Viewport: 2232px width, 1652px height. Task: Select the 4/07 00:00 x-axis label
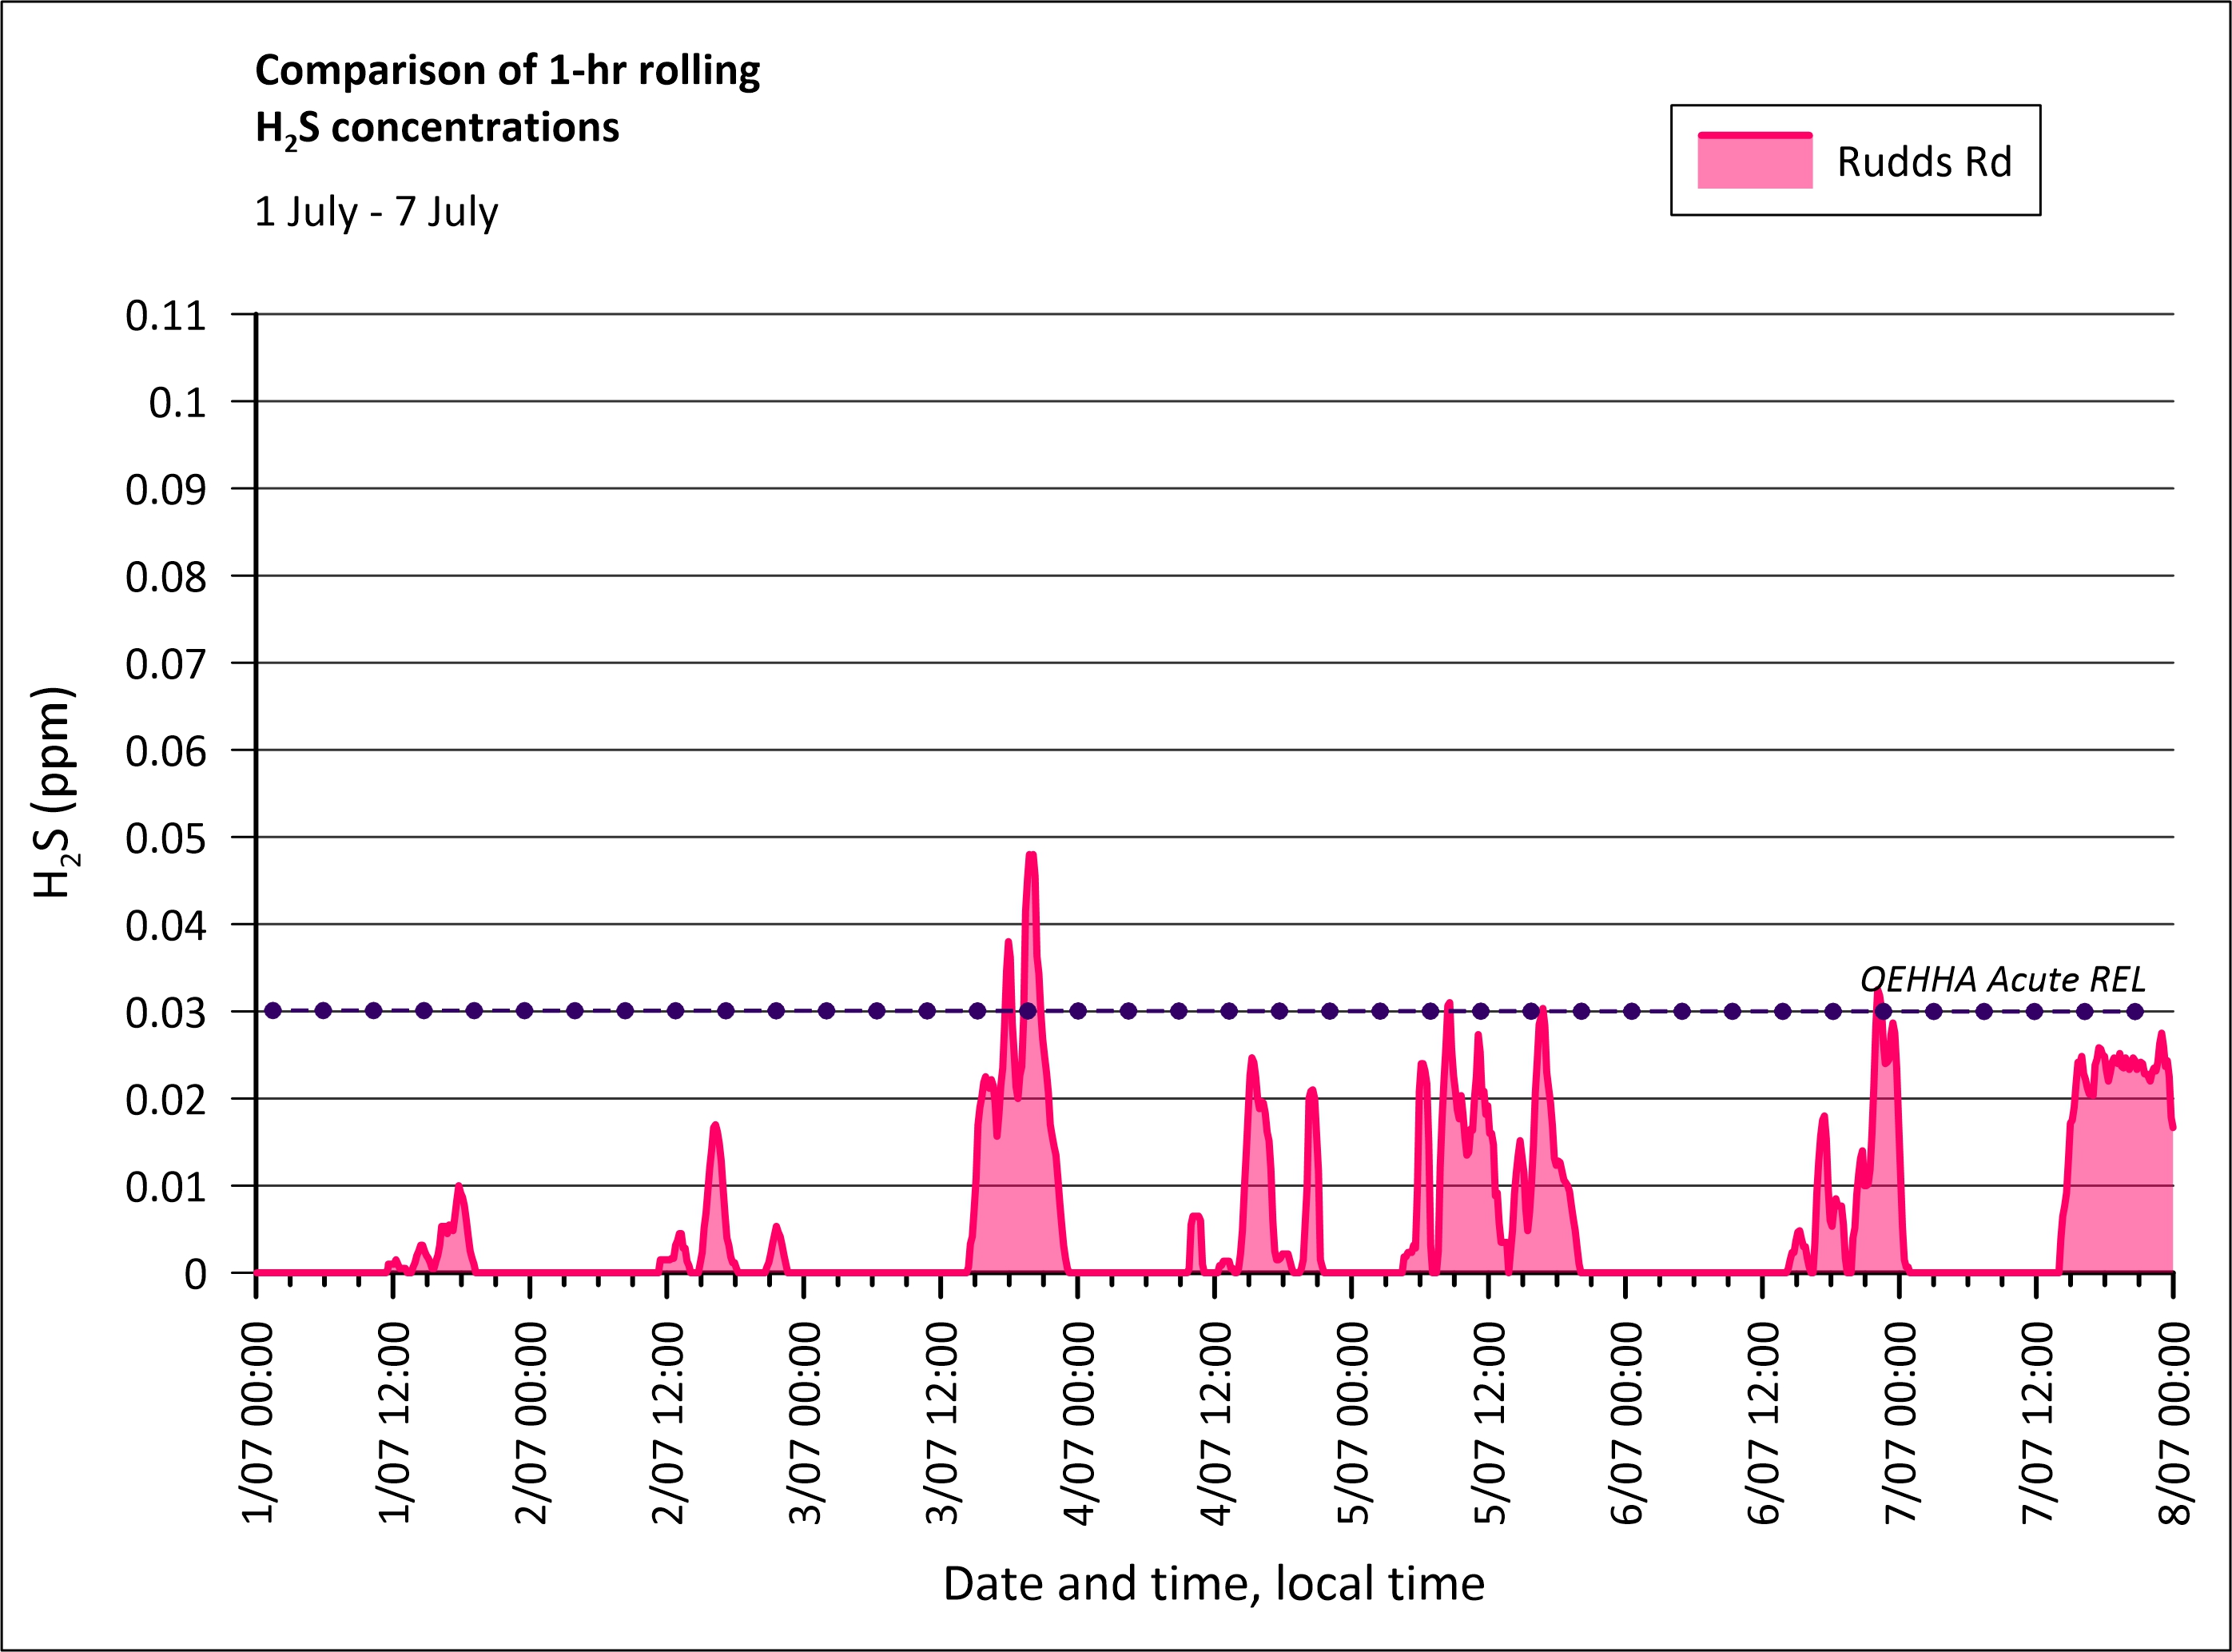coord(1080,1423)
